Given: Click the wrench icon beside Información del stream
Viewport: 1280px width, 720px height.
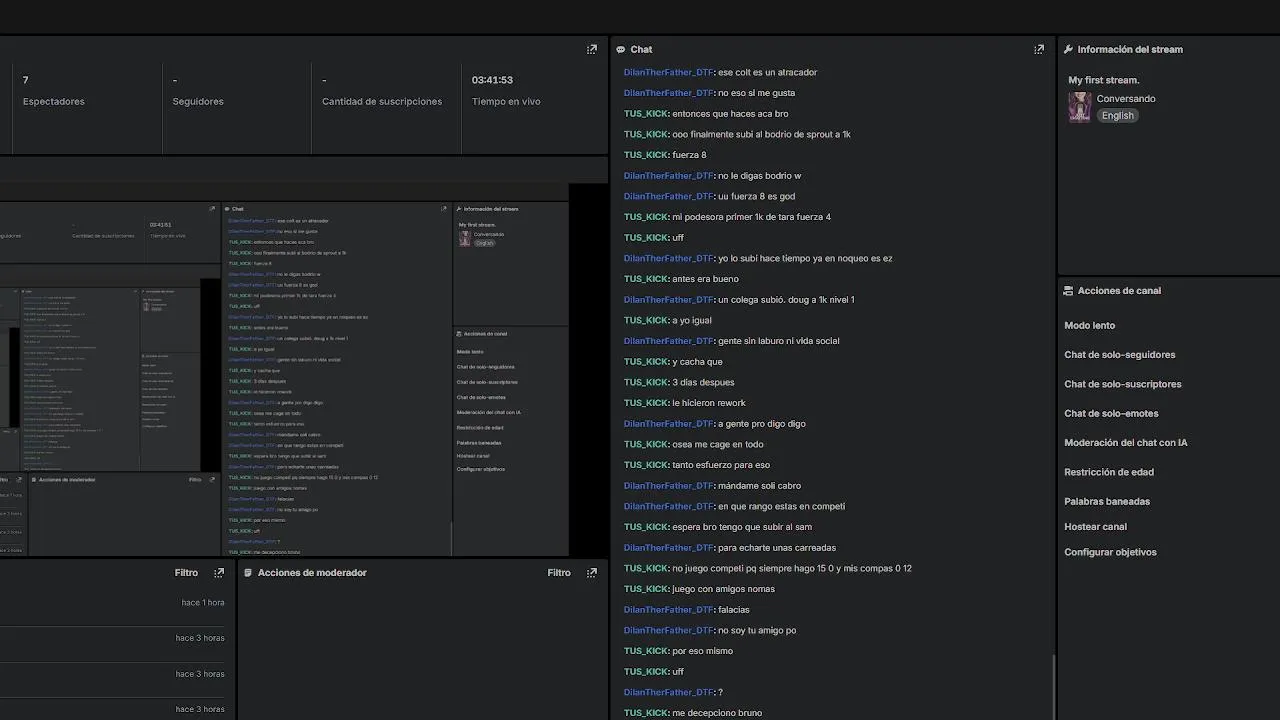Looking at the screenshot, I should coord(1068,49).
